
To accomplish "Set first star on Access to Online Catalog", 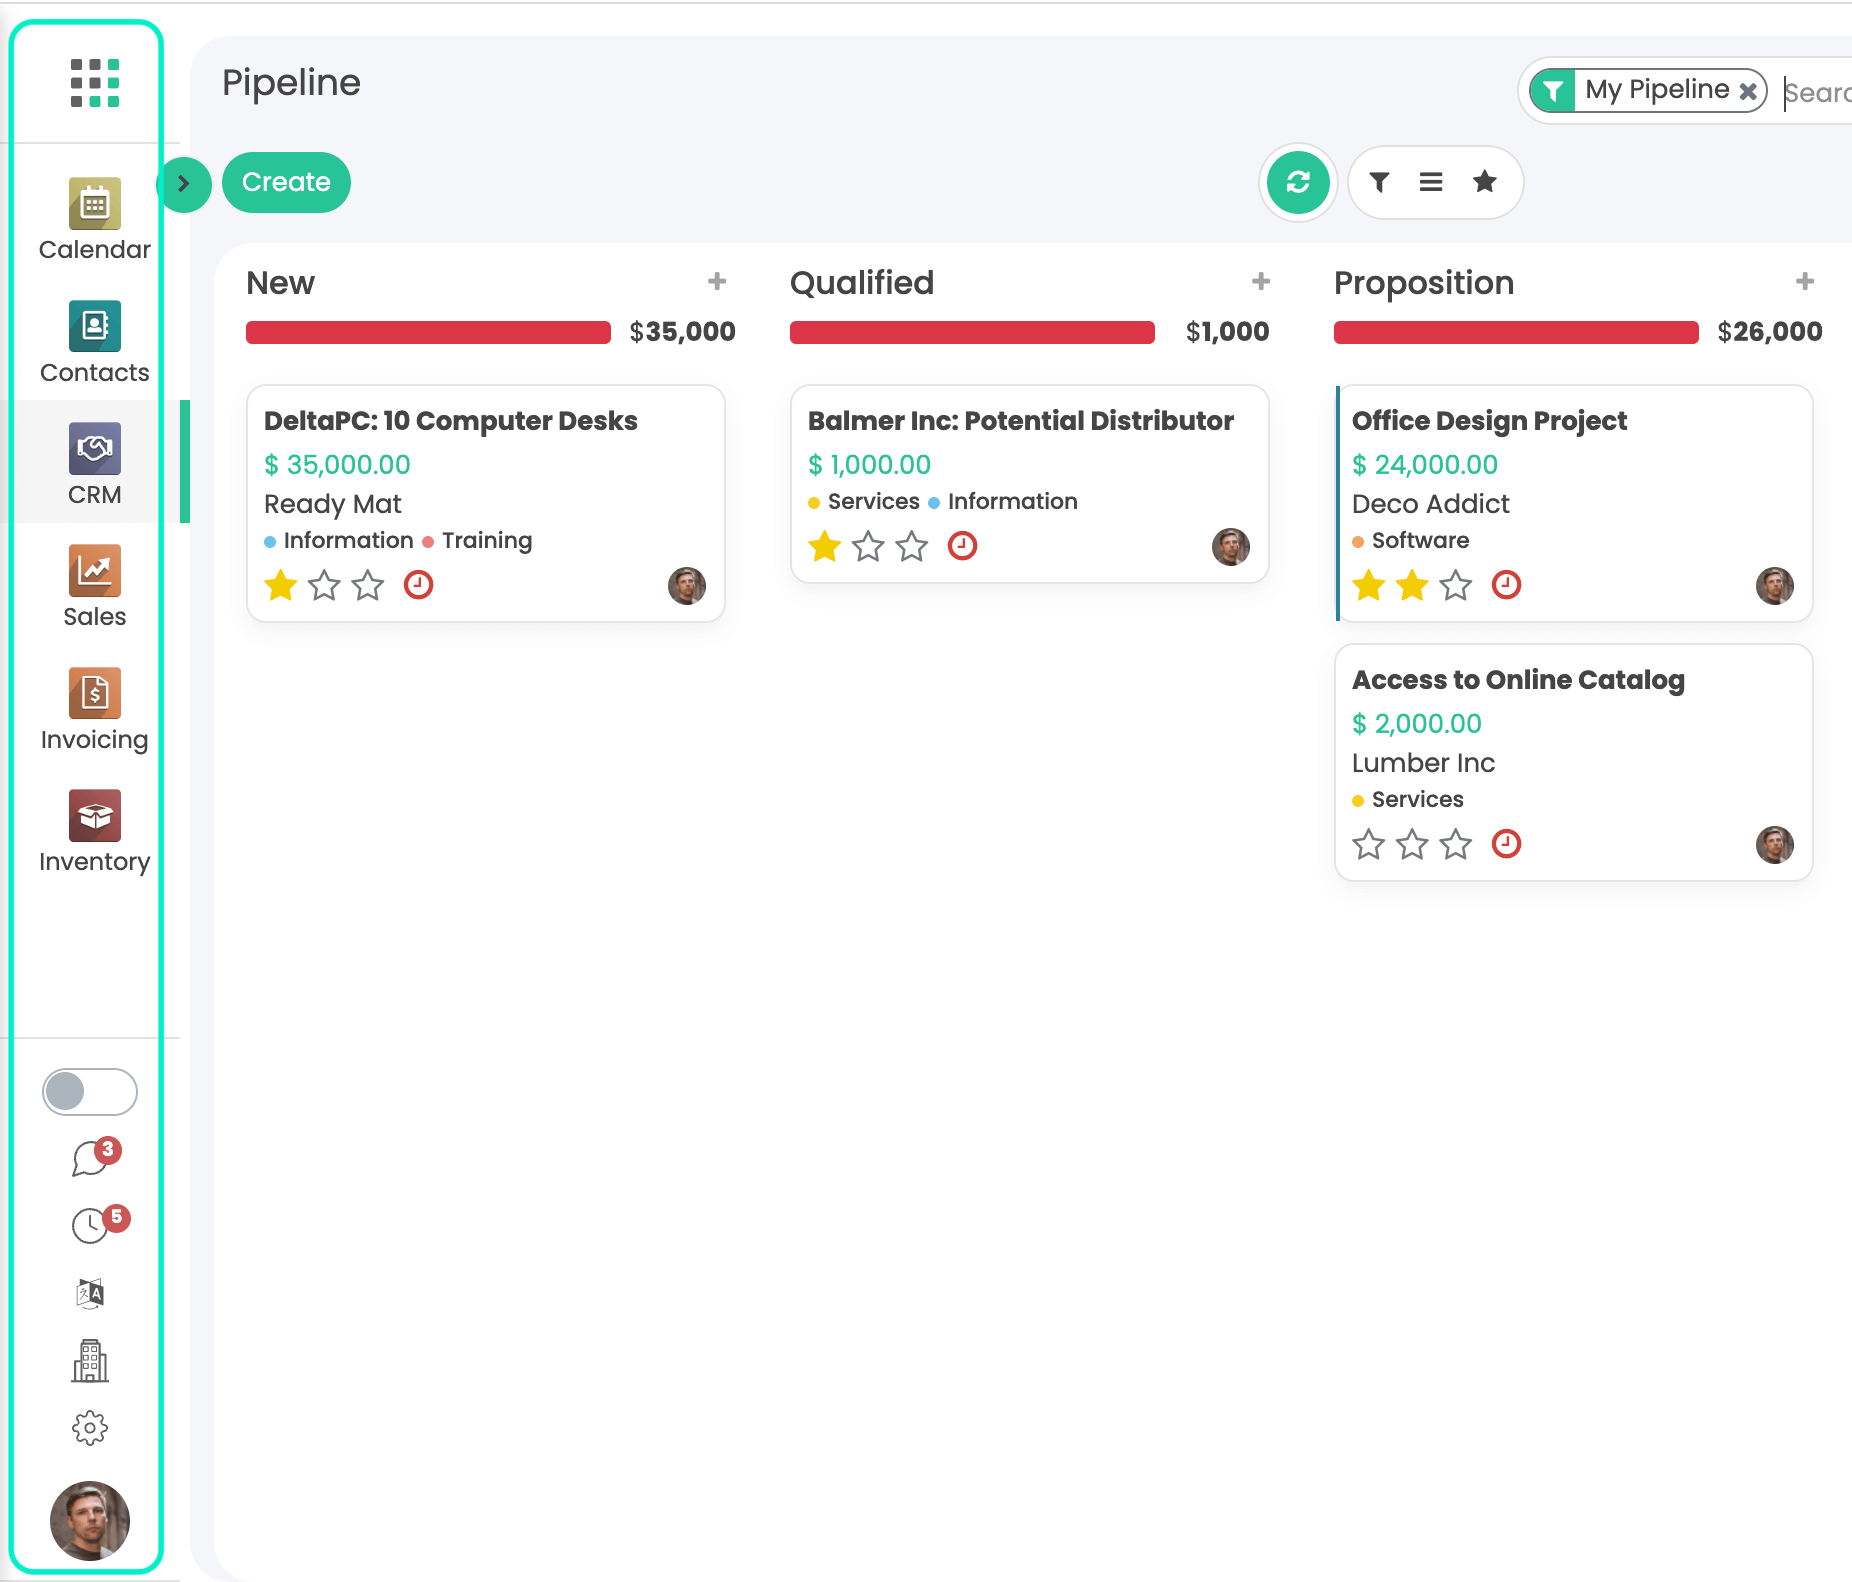I will tap(1368, 845).
